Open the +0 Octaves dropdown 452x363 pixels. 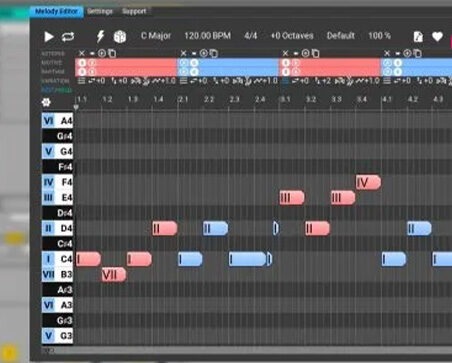pos(292,36)
